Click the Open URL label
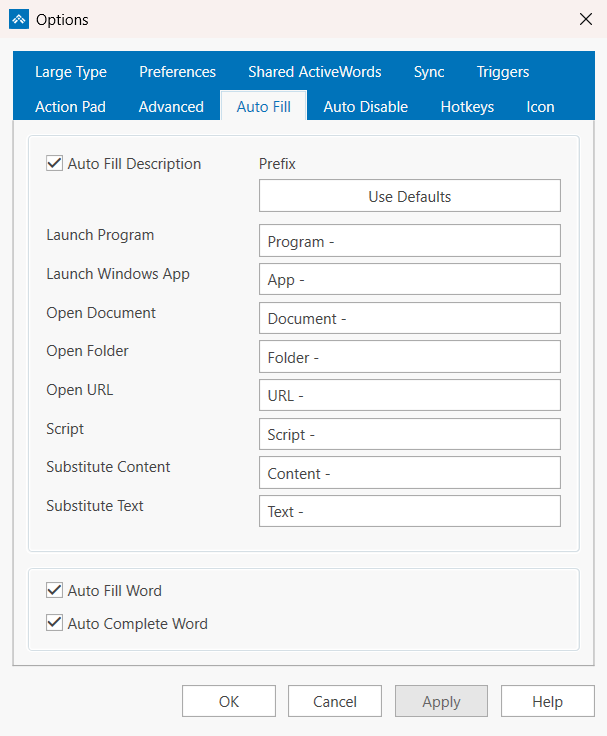This screenshot has height=736, width=607. [x=80, y=390]
